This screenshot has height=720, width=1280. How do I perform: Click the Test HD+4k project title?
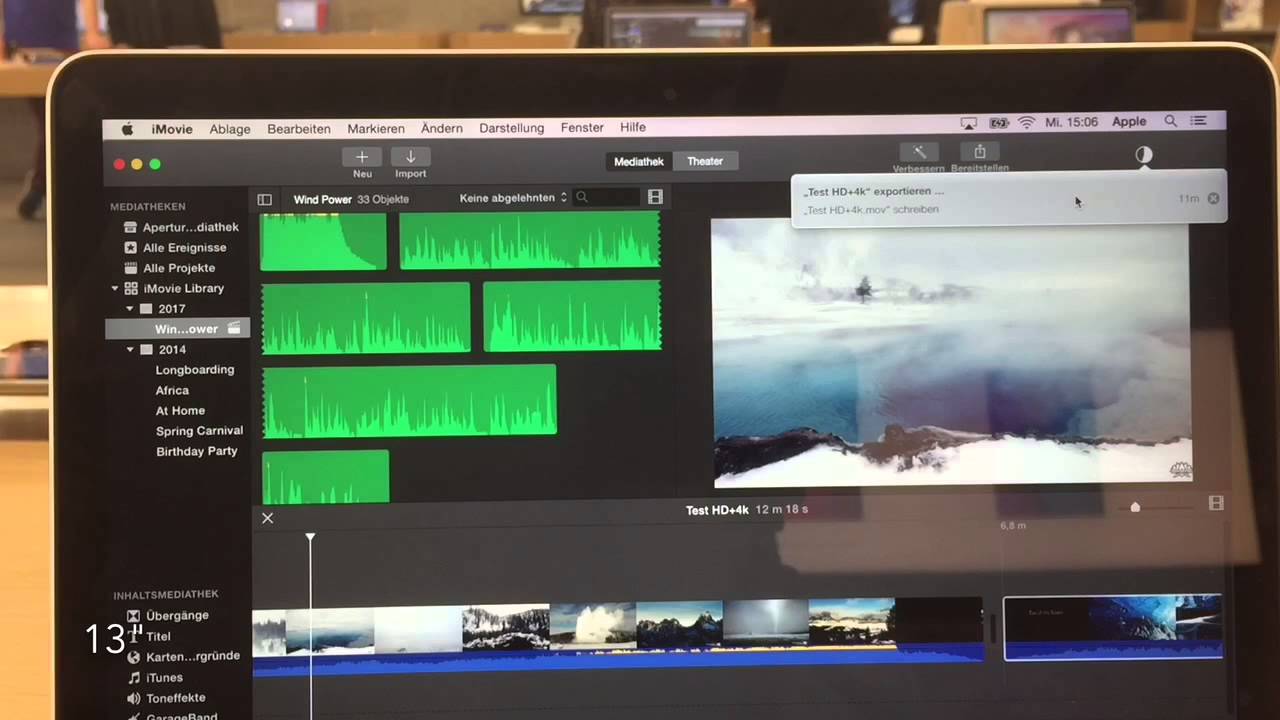(716, 510)
